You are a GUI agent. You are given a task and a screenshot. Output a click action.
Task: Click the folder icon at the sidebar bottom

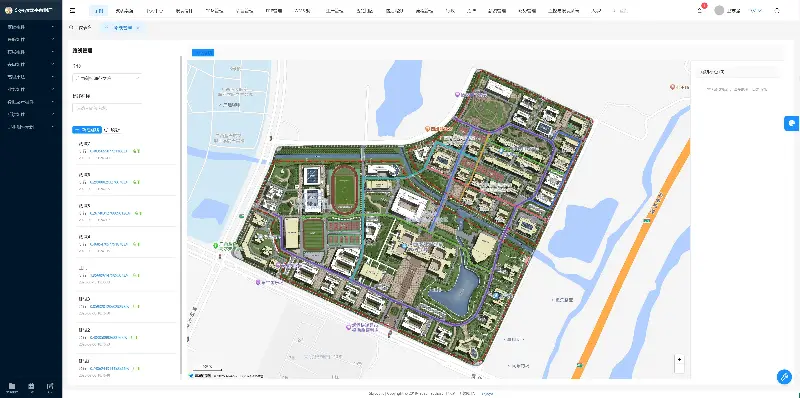[12, 386]
